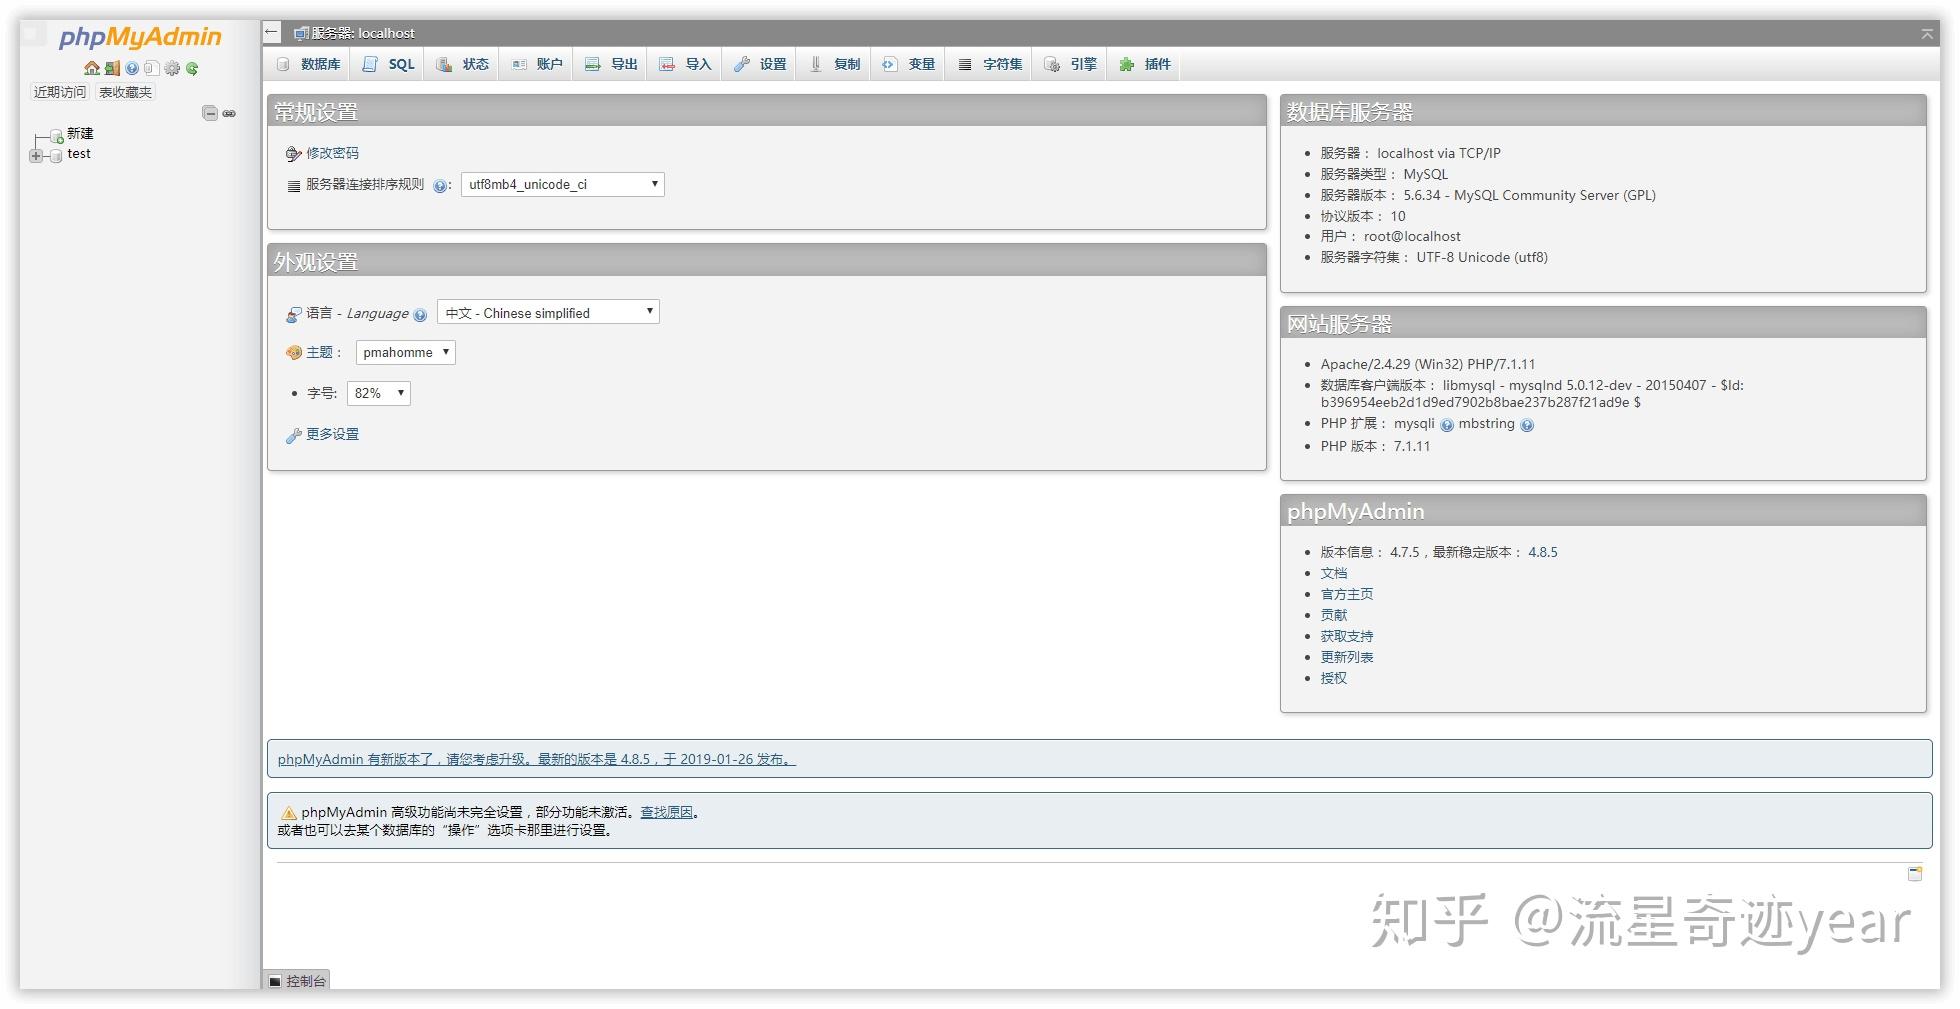Open panel settings with the gear icon
Viewport: 1960px width, 1009px height.
[x=172, y=68]
